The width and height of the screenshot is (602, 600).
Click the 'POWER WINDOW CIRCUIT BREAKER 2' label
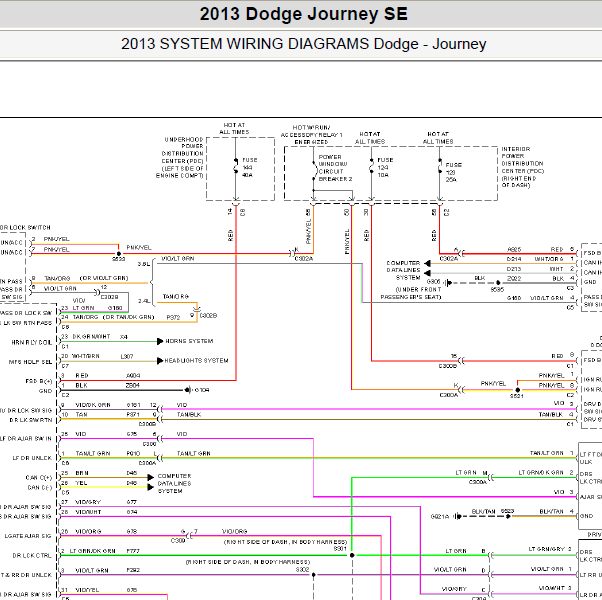click(335, 168)
